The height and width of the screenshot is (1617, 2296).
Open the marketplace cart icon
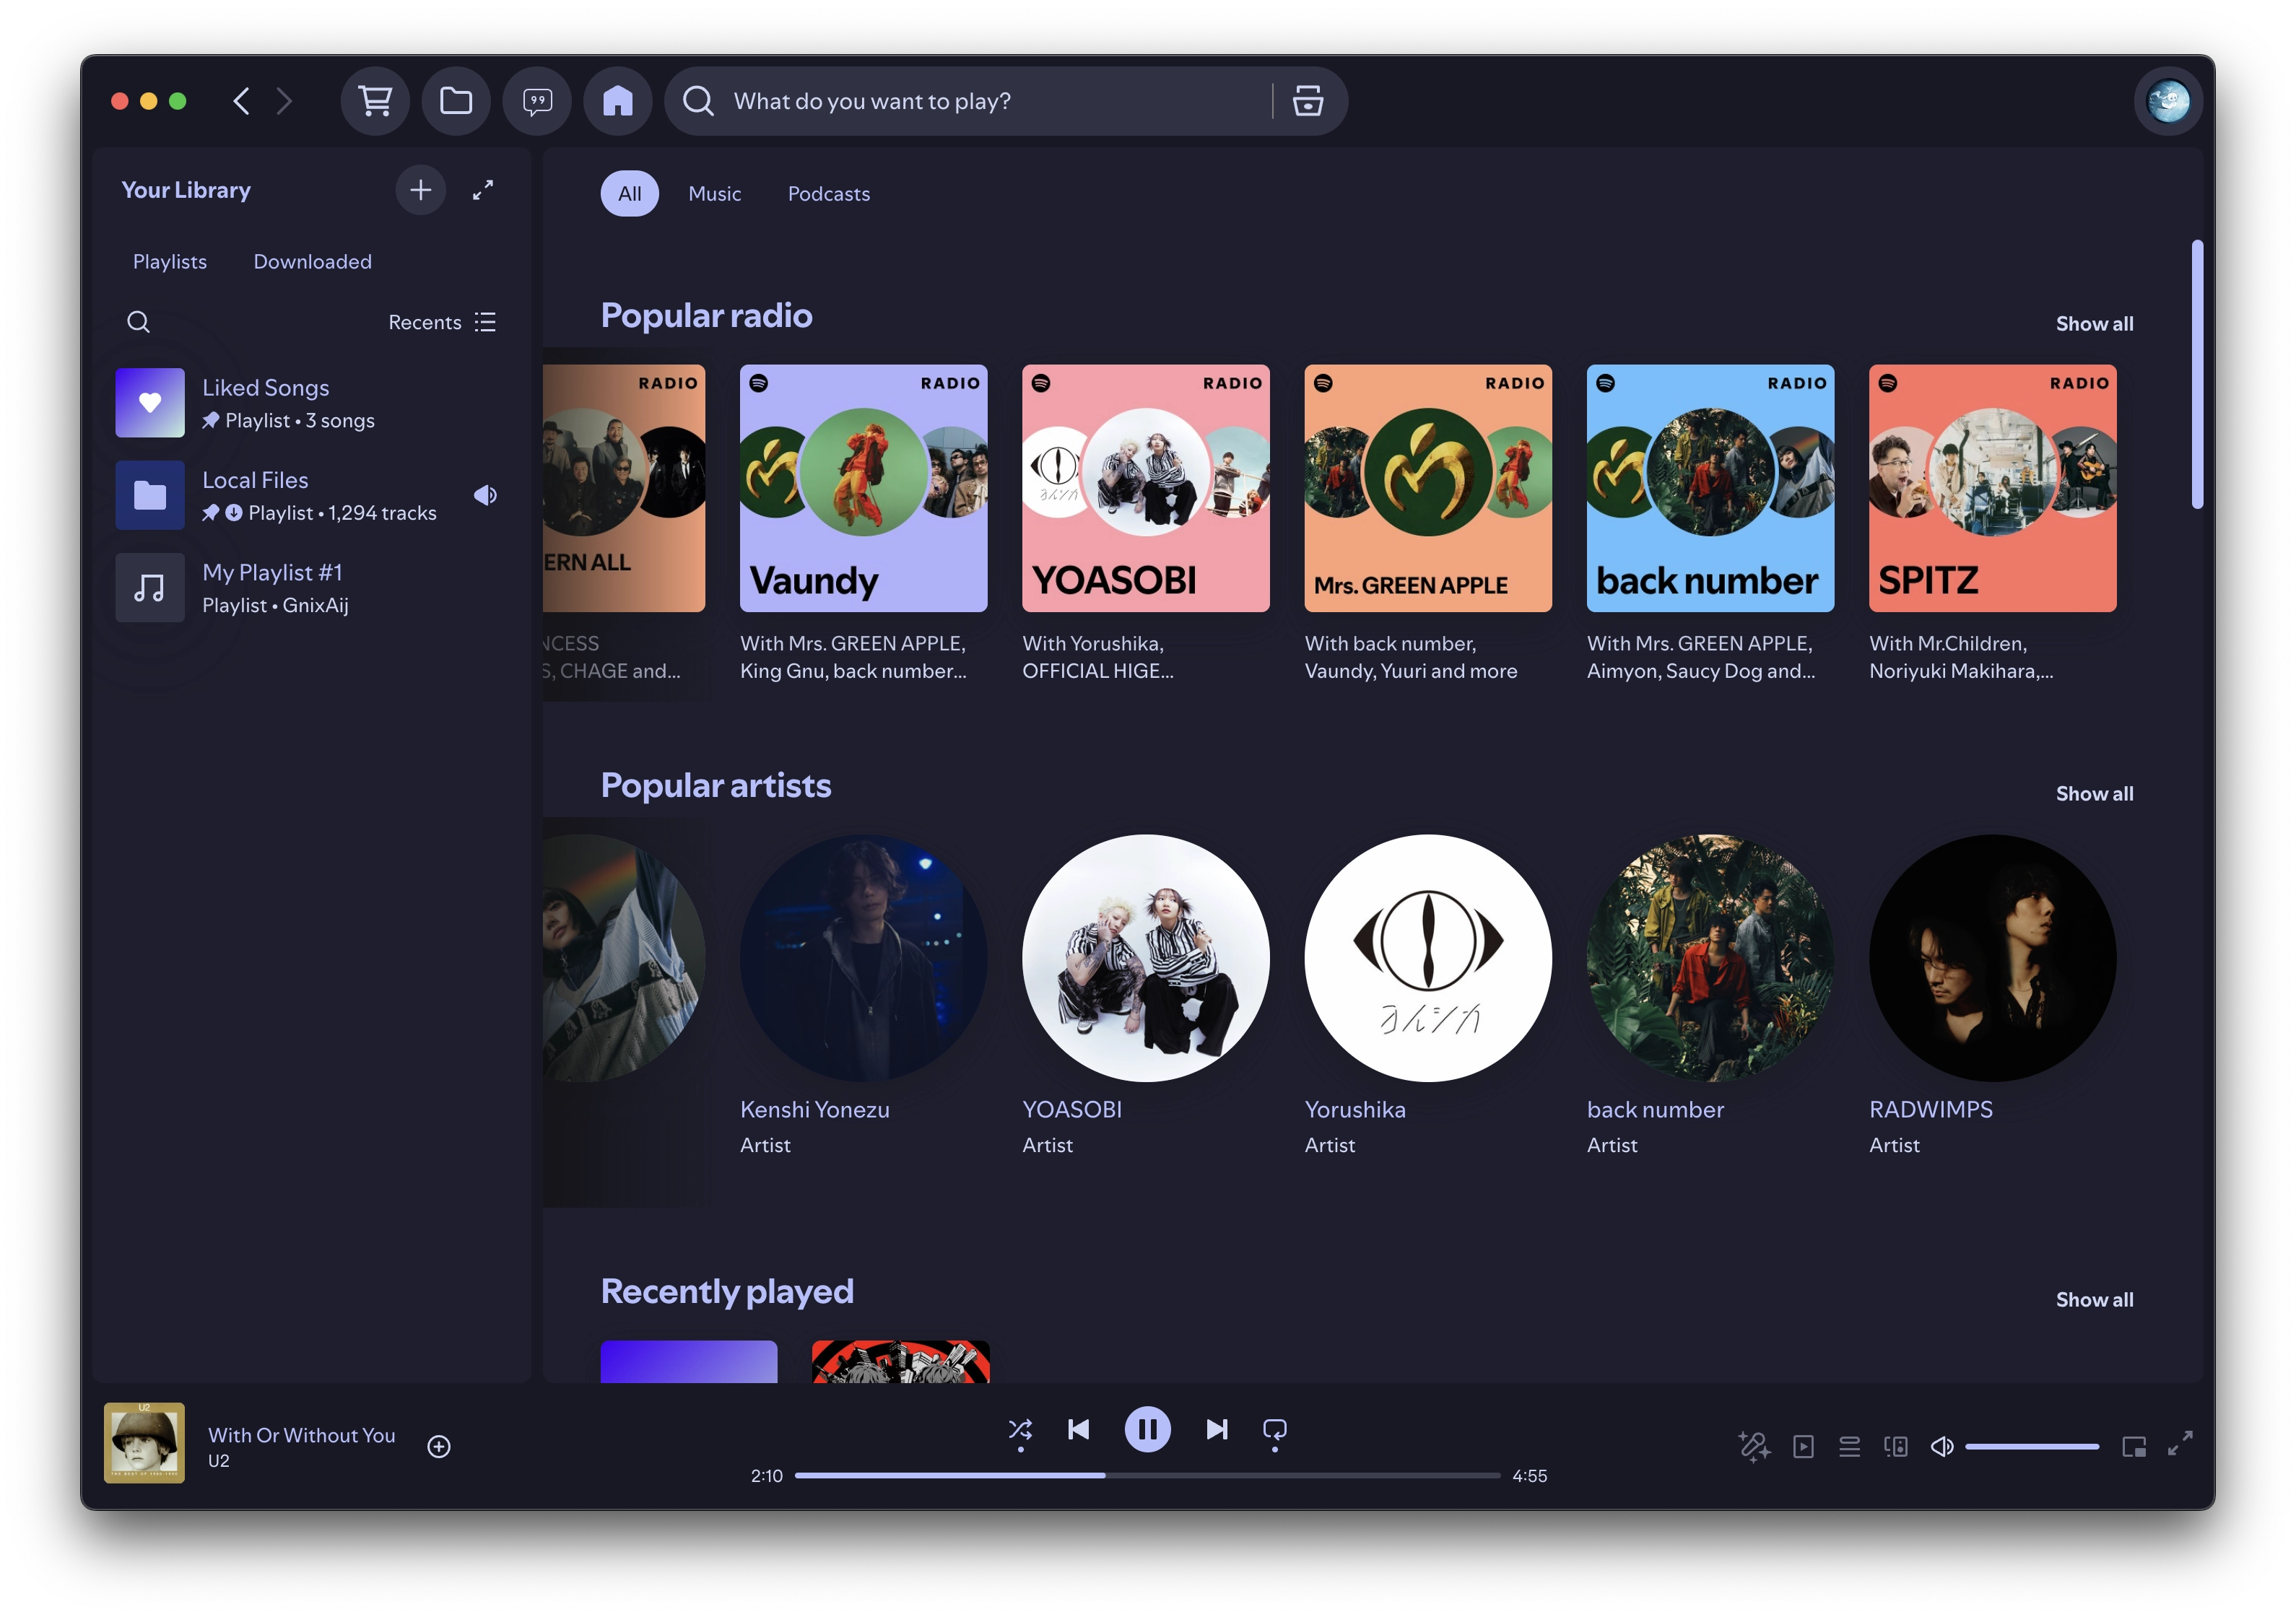(x=375, y=101)
